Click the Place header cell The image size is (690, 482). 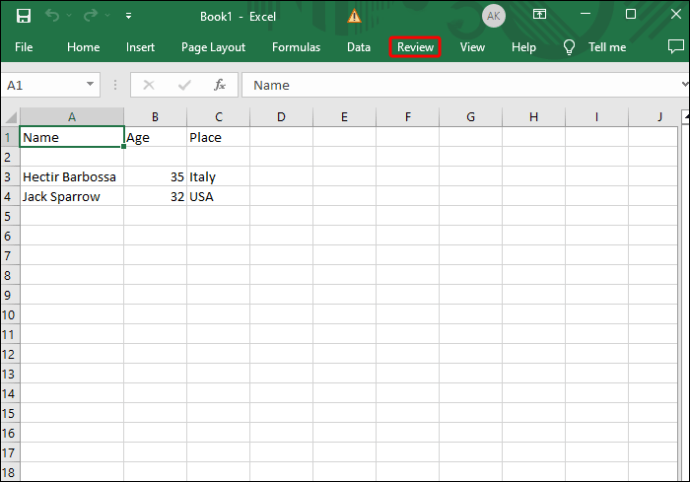coord(218,137)
